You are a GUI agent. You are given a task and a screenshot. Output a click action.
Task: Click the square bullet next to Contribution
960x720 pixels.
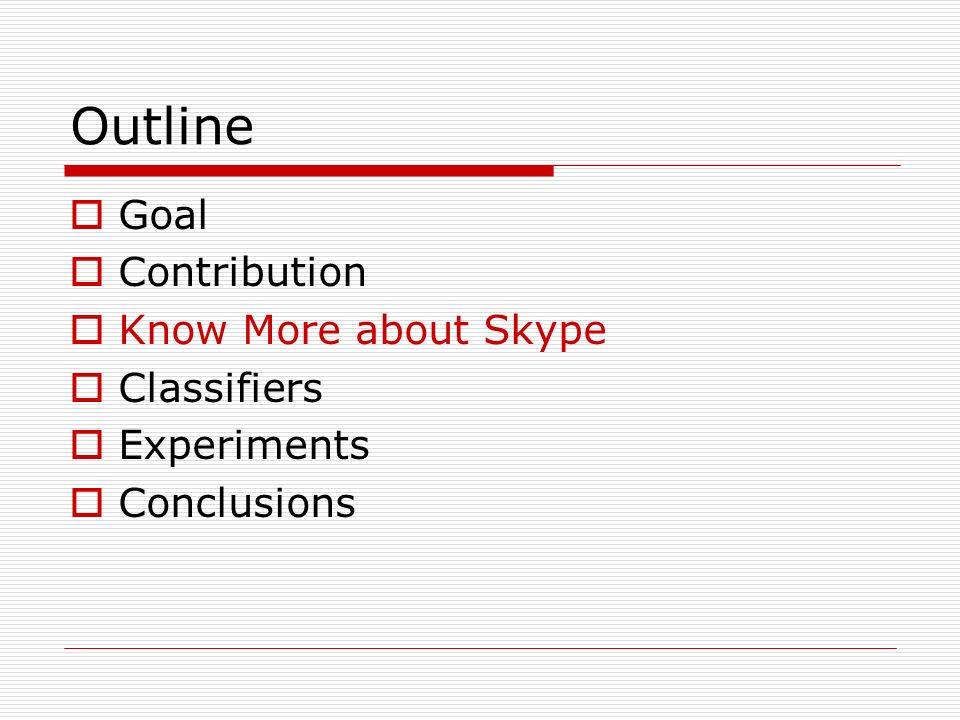pos(87,272)
